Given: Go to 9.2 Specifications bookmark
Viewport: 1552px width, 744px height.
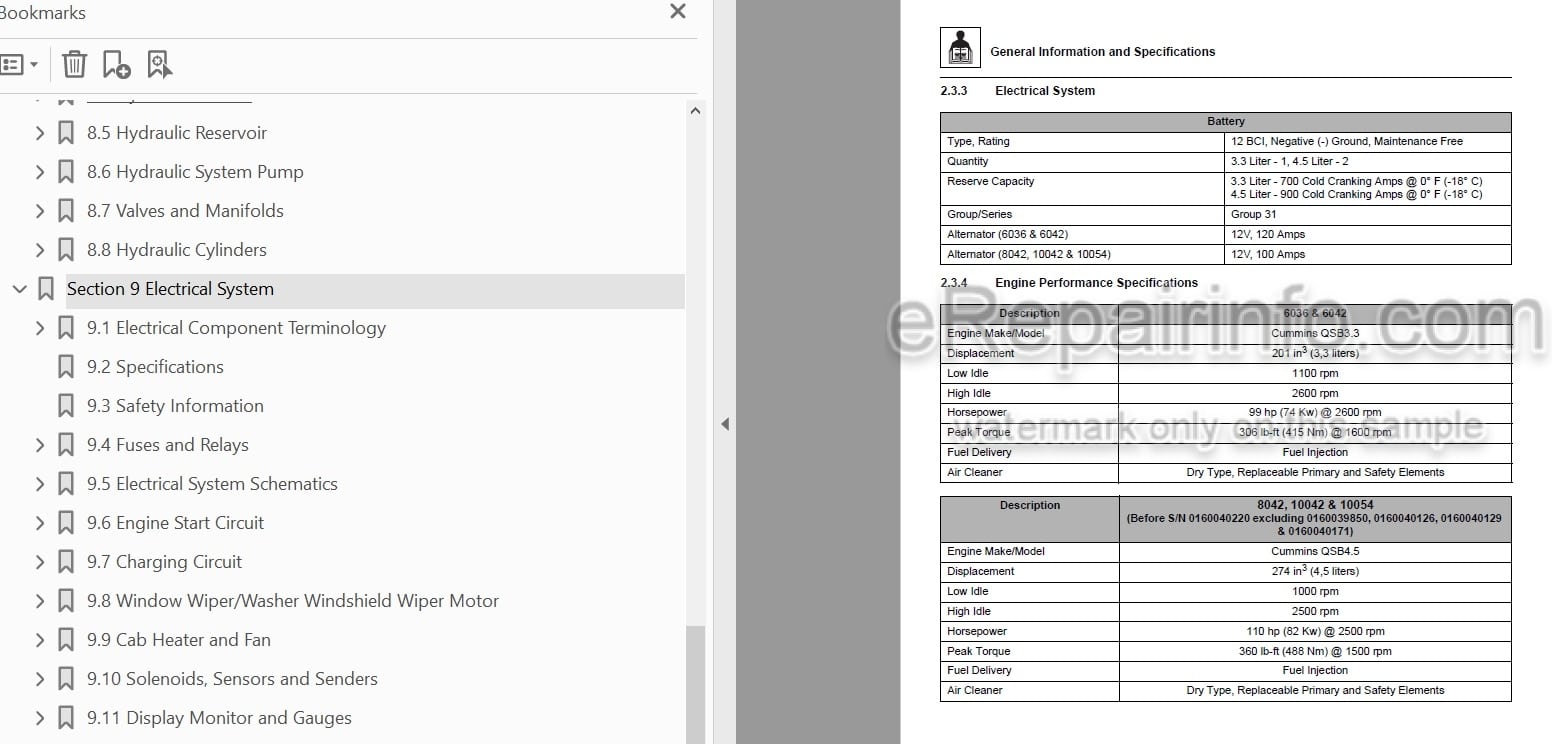Looking at the screenshot, I should coord(155,367).
